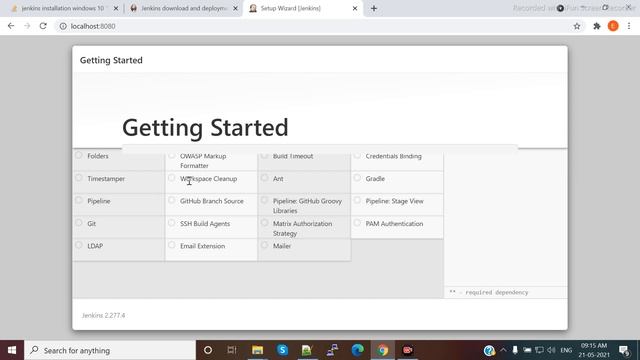Tick the LDAP plugin checkbox
Viewport: 640px width, 360px height.
click(79, 245)
